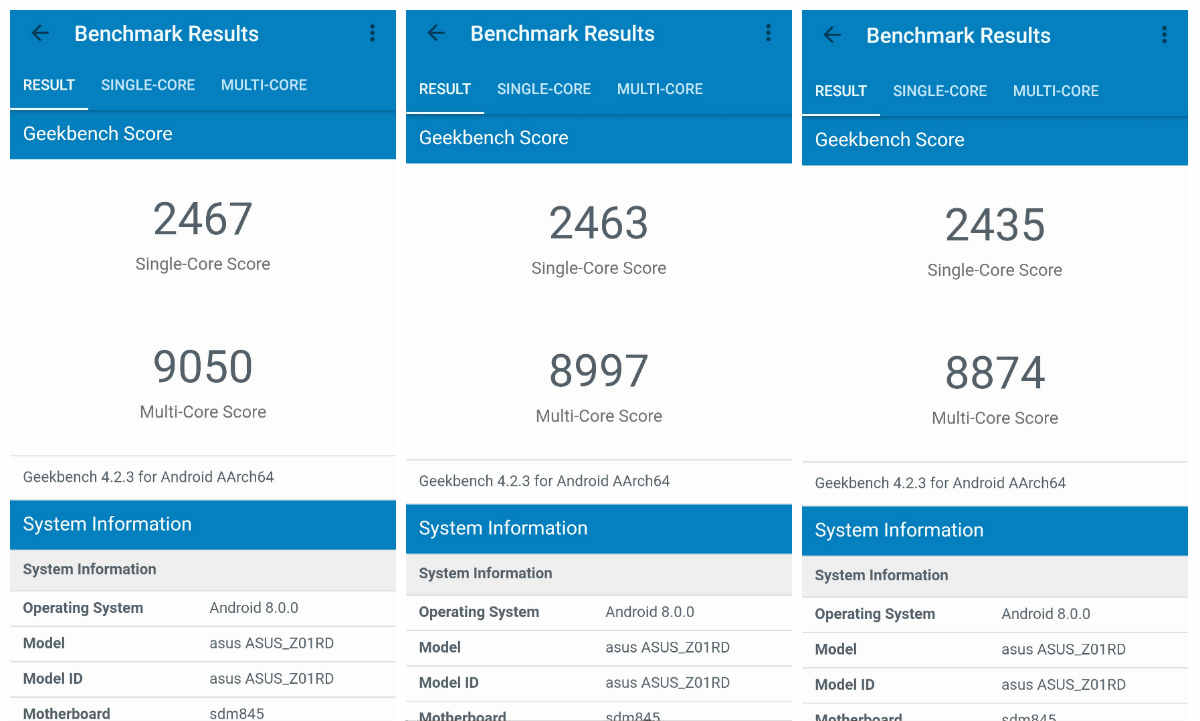The height and width of the screenshot is (721, 1200).
Task: Click blue System Information header, left screenshot
Action: tap(203, 525)
